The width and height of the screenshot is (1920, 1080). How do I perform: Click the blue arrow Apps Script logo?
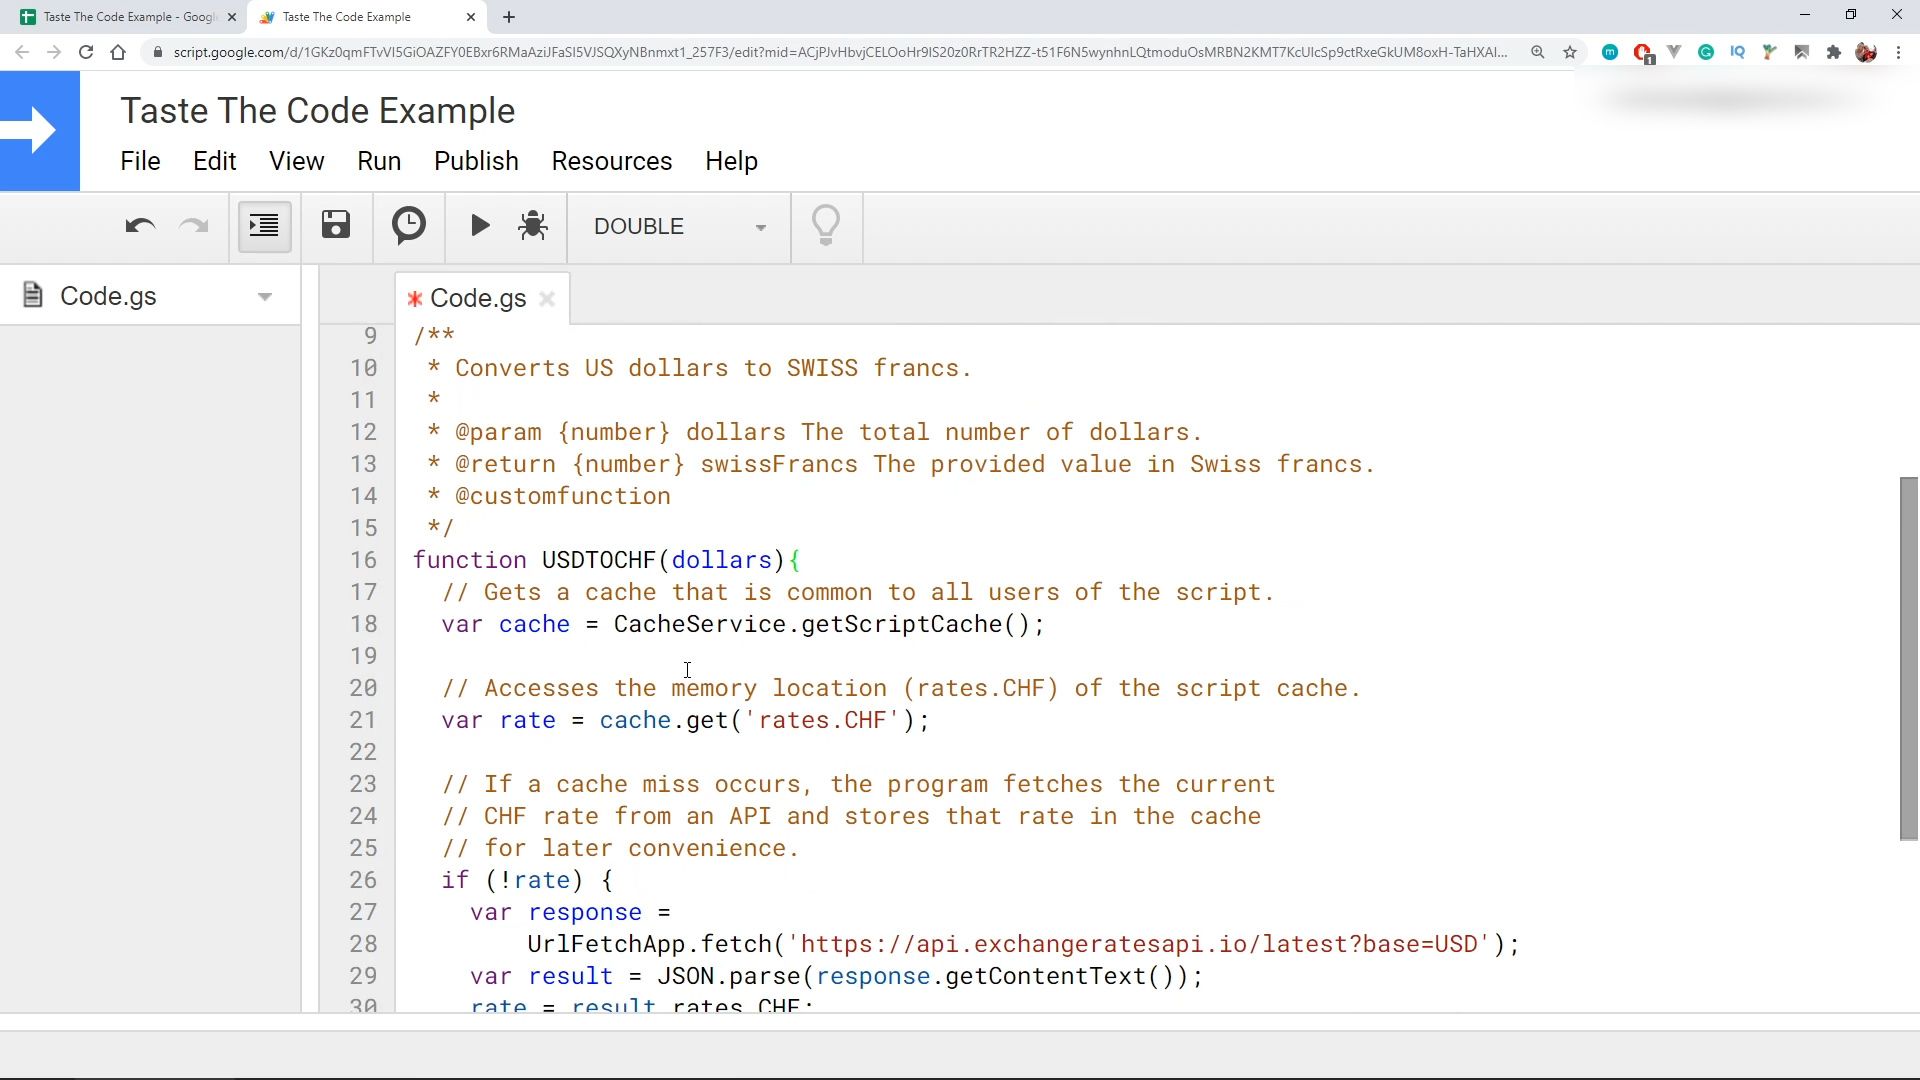point(40,131)
